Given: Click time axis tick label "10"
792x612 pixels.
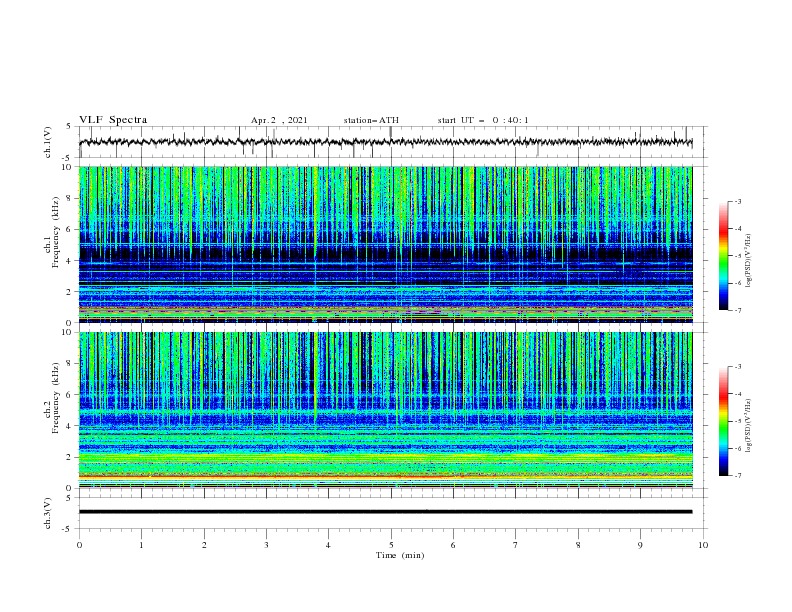Looking at the screenshot, I should tap(703, 545).
